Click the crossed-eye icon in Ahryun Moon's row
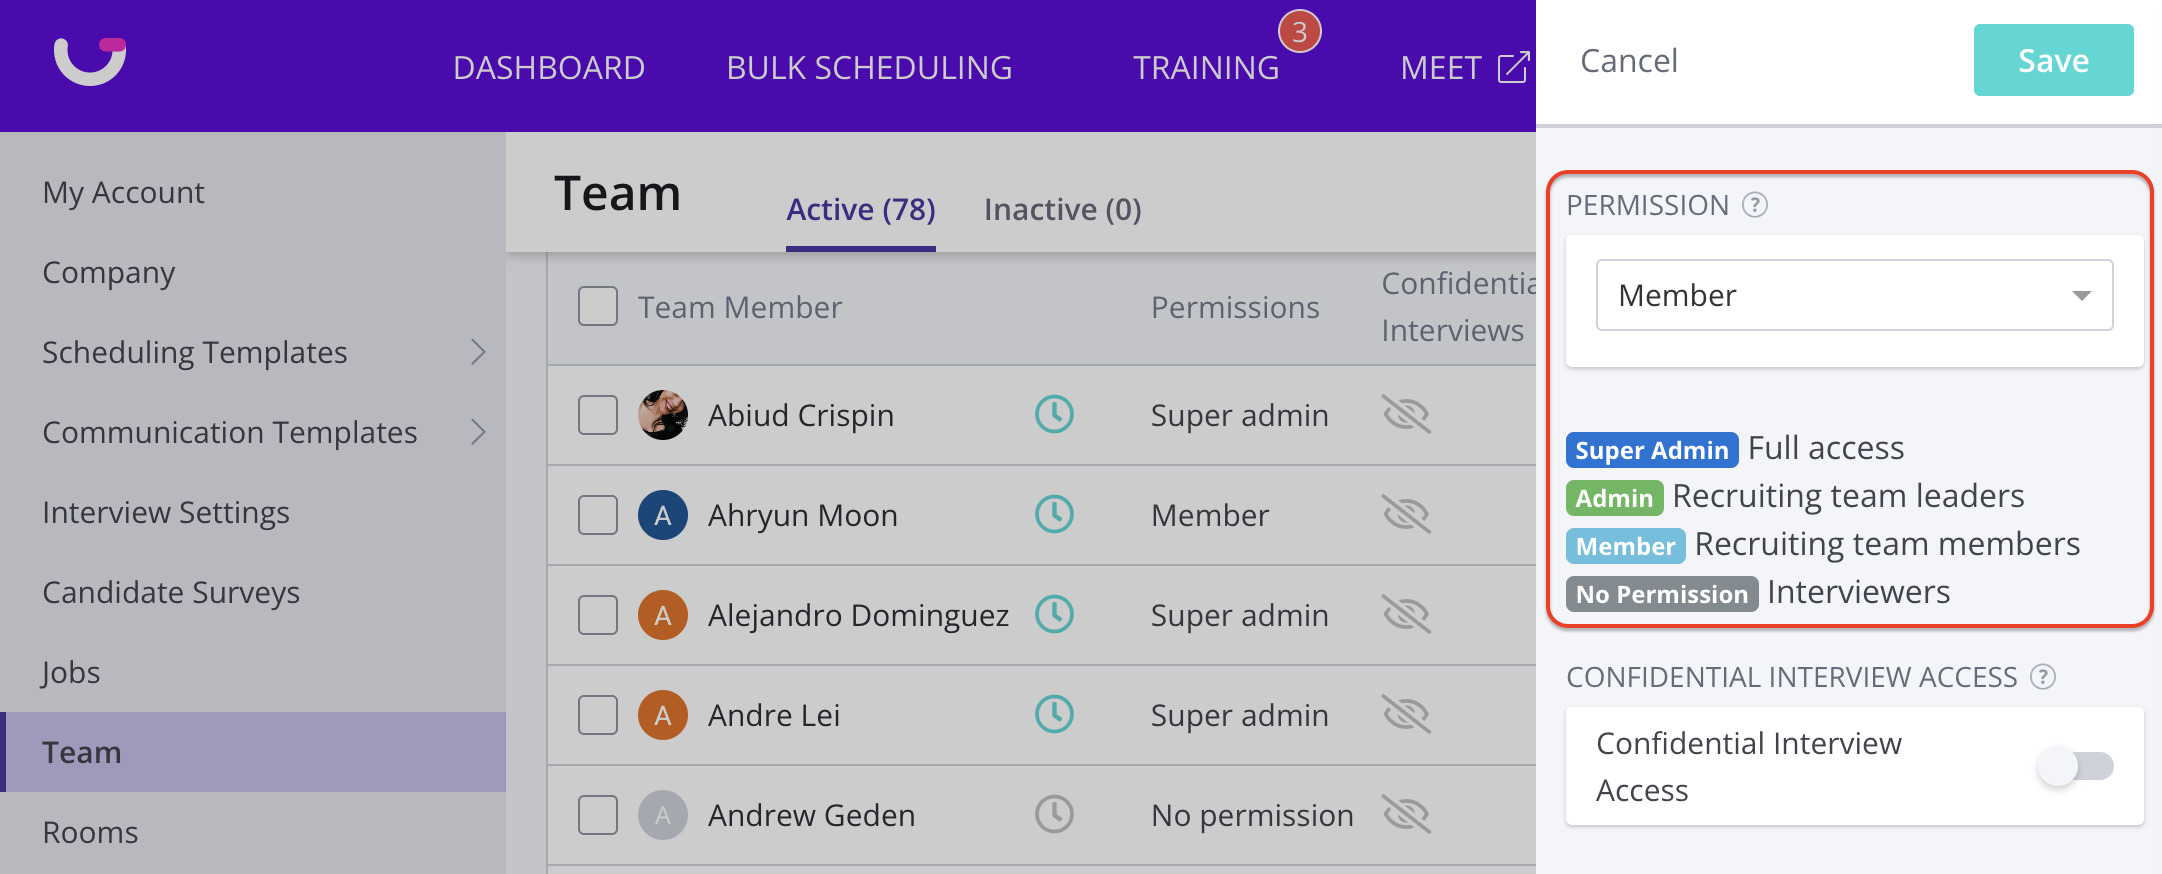This screenshot has width=2162, height=874. (1406, 514)
